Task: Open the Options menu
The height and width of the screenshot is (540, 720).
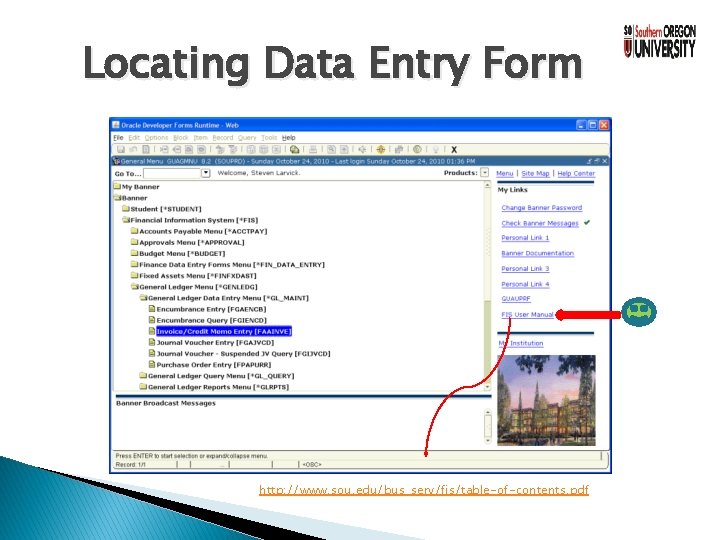Action: (x=156, y=137)
